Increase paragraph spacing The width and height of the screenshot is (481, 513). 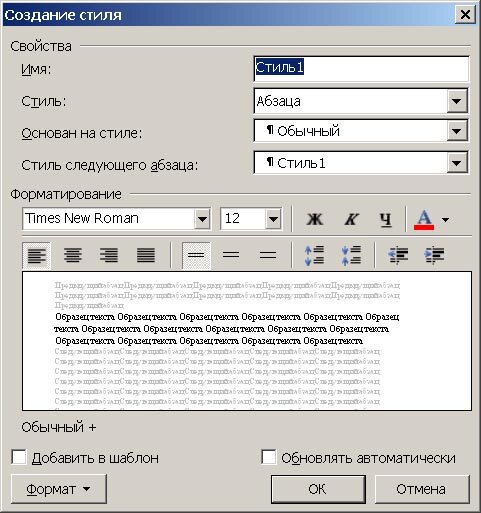[314, 256]
